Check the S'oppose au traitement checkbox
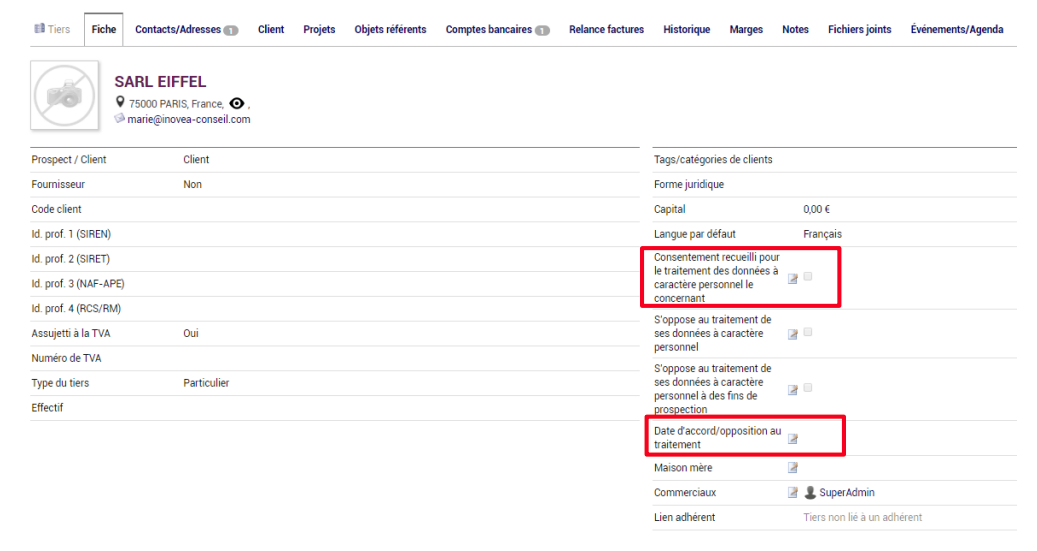The height and width of the screenshot is (551, 1037). coord(808,332)
